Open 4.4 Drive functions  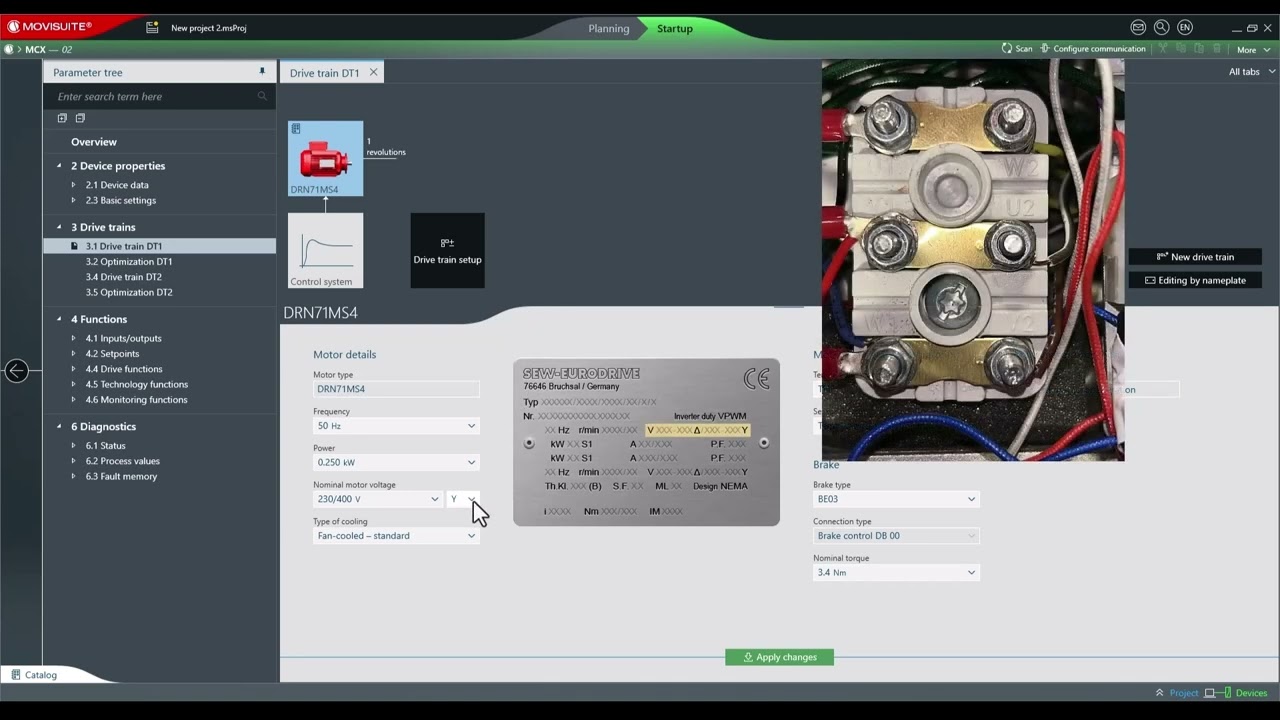[124, 369]
